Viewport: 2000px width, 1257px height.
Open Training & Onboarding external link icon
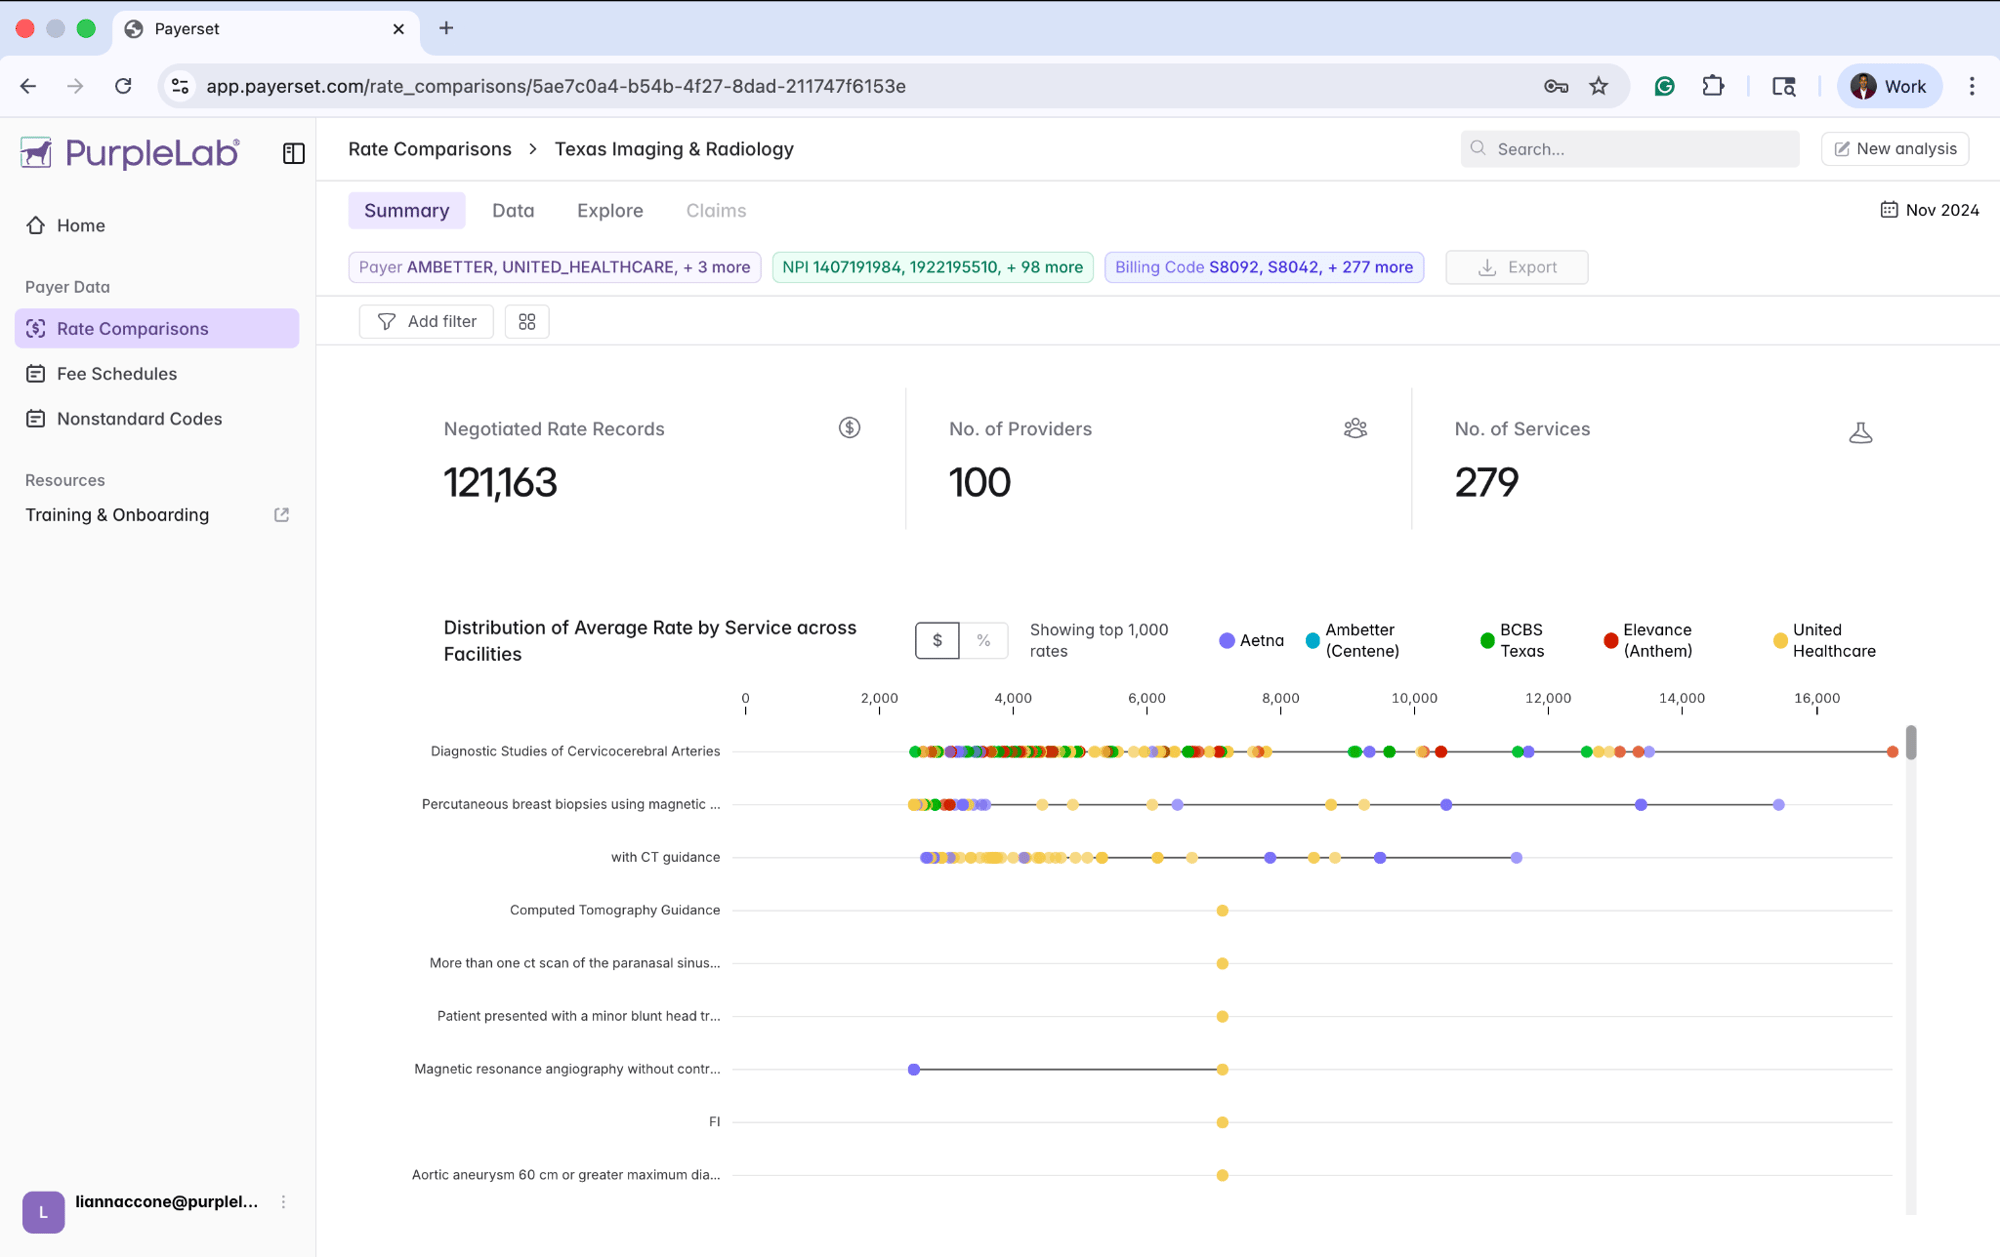pyautogui.click(x=282, y=514)
